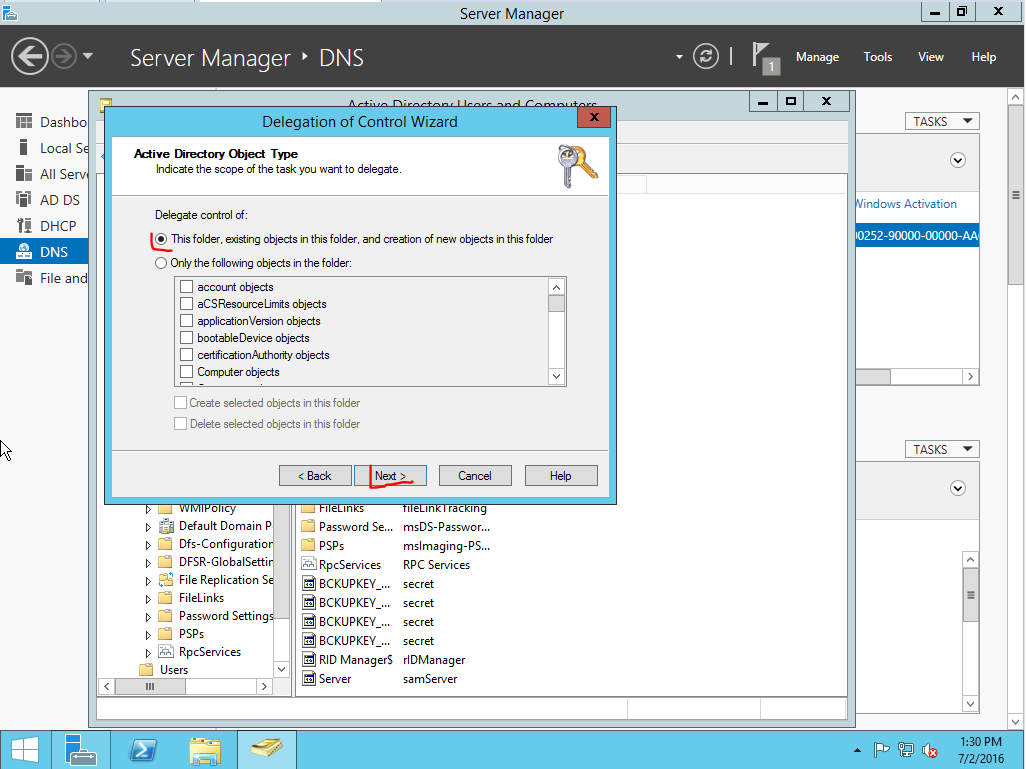
Task: Open the Tools menu
Action: pos(877,57)
